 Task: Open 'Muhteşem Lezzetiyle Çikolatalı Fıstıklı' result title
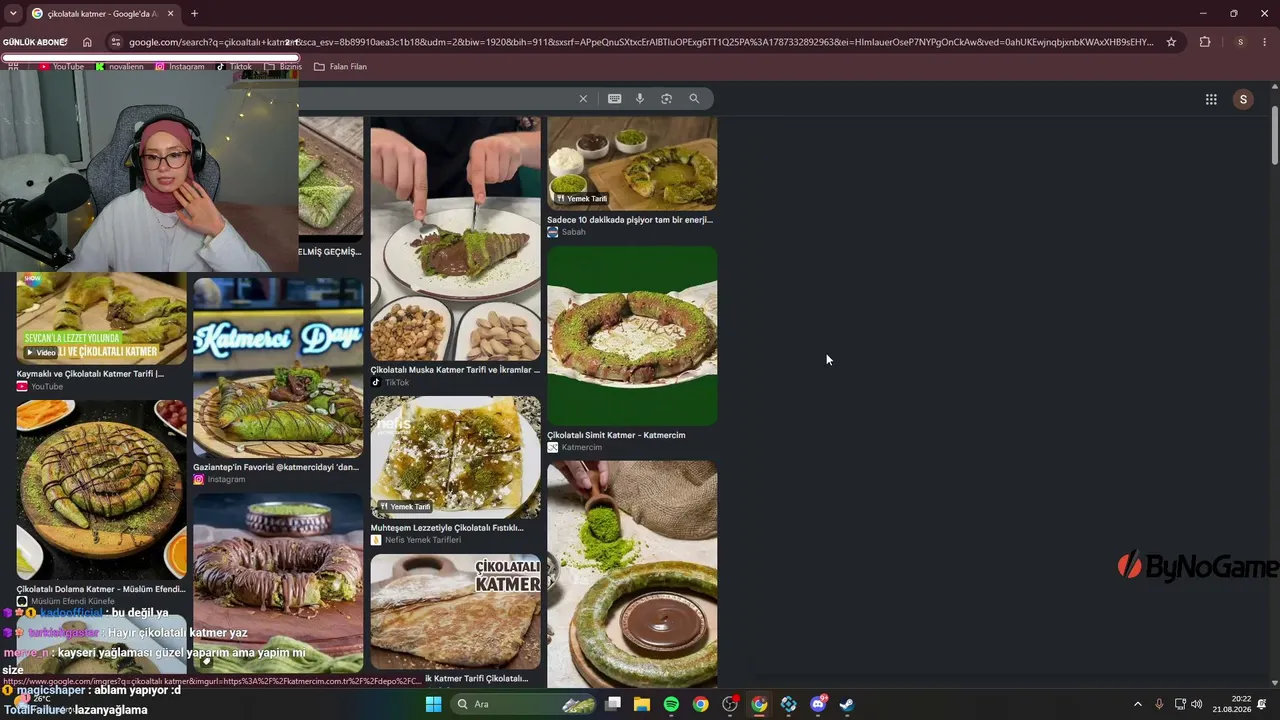447,528
